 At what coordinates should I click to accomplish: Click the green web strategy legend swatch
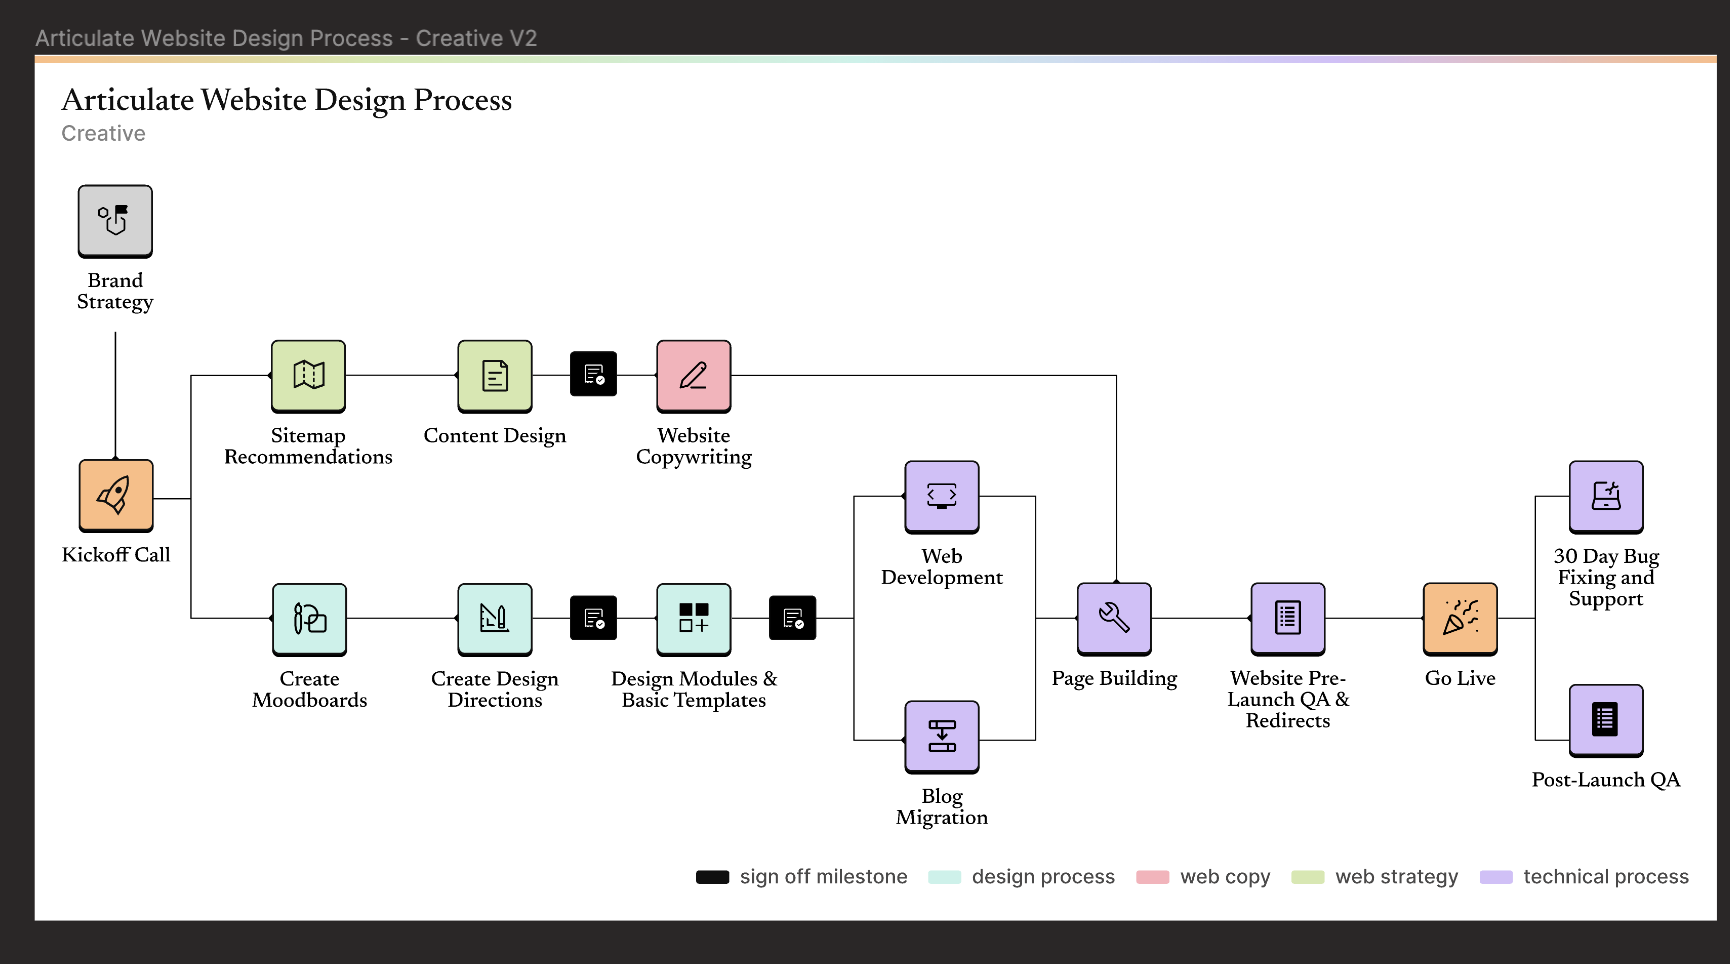[x=1308, y=877]
